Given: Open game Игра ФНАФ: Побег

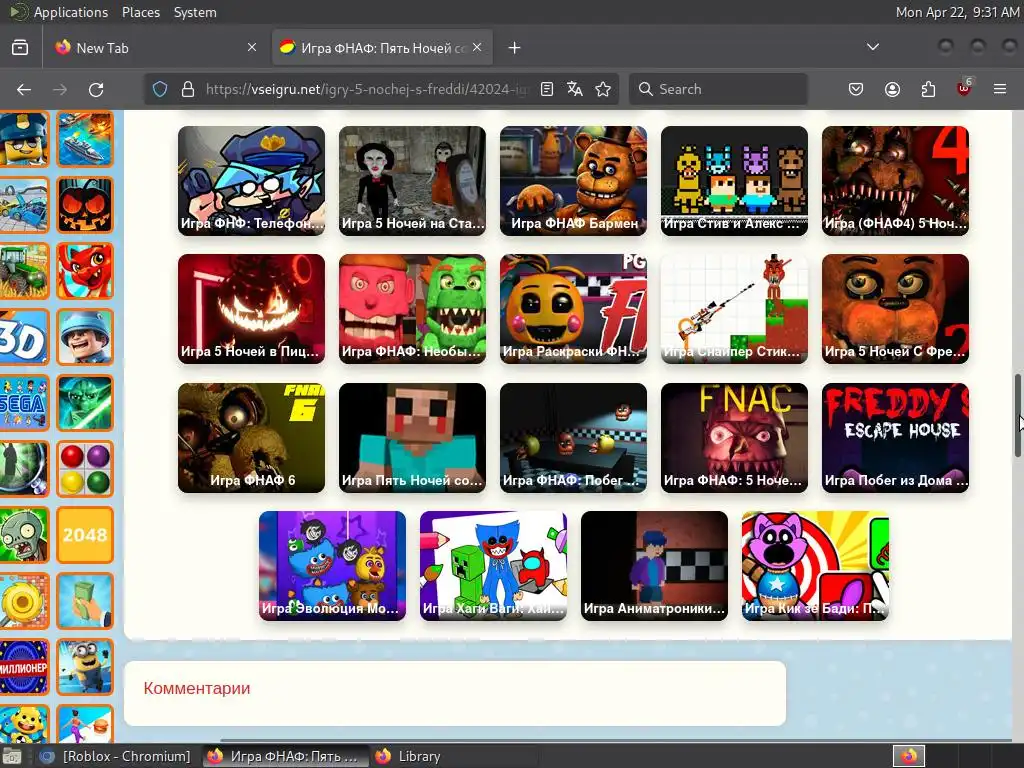Looking at the screenshot, I should pyautogui.click(x=573, y=438).
